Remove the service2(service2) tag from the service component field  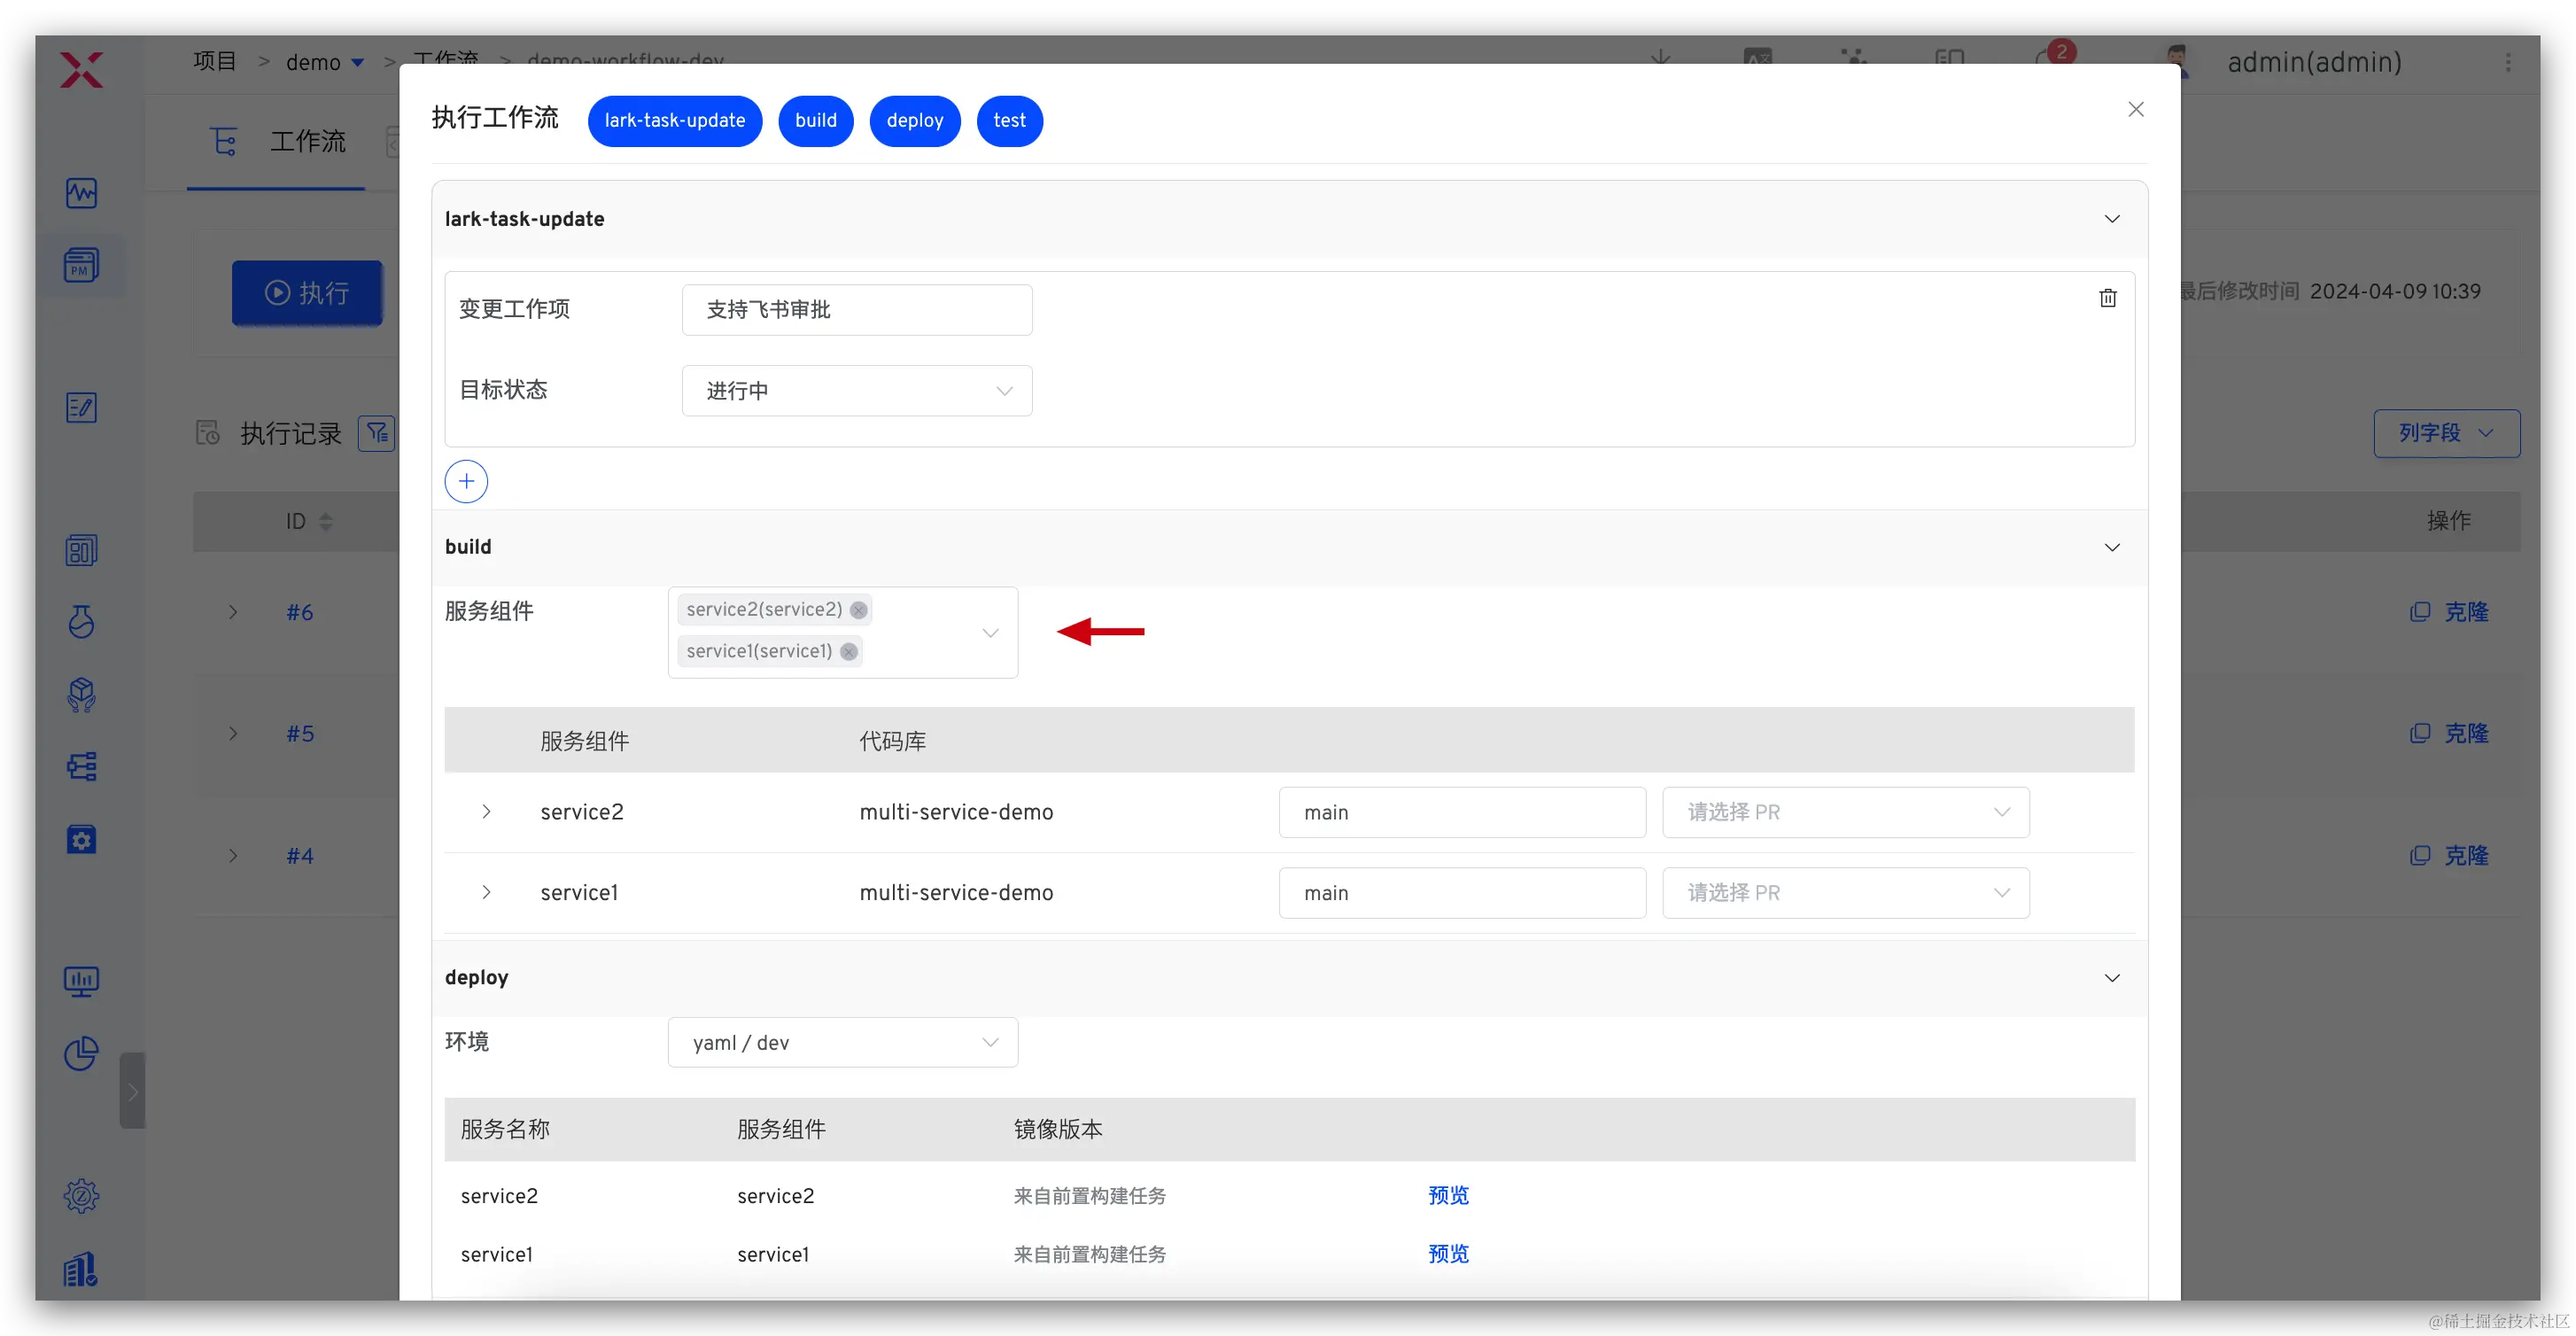(858, 610)
